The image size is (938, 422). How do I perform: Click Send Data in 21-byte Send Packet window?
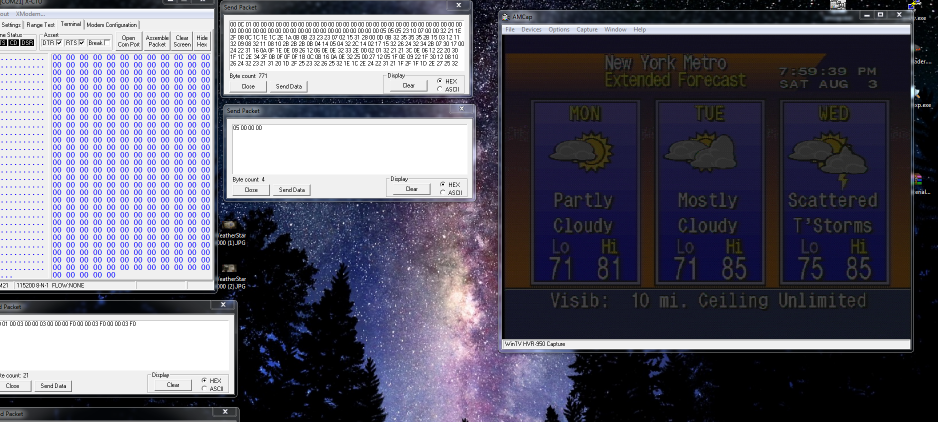(53, 386)
